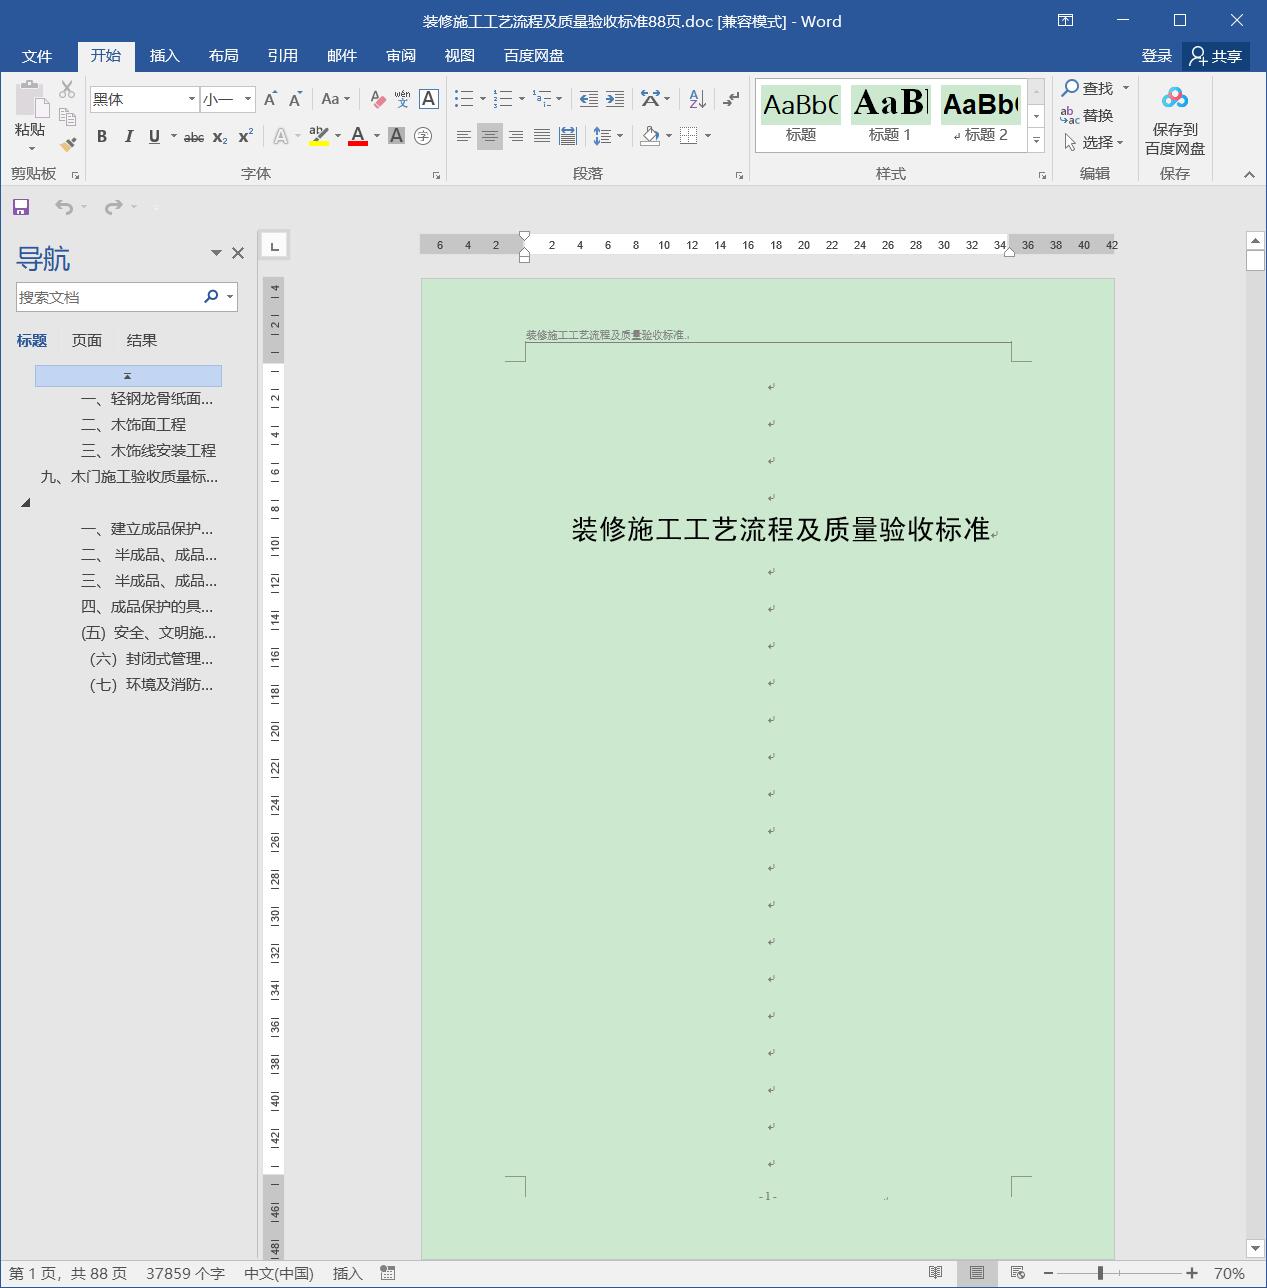Close the navigation pane

238,253
